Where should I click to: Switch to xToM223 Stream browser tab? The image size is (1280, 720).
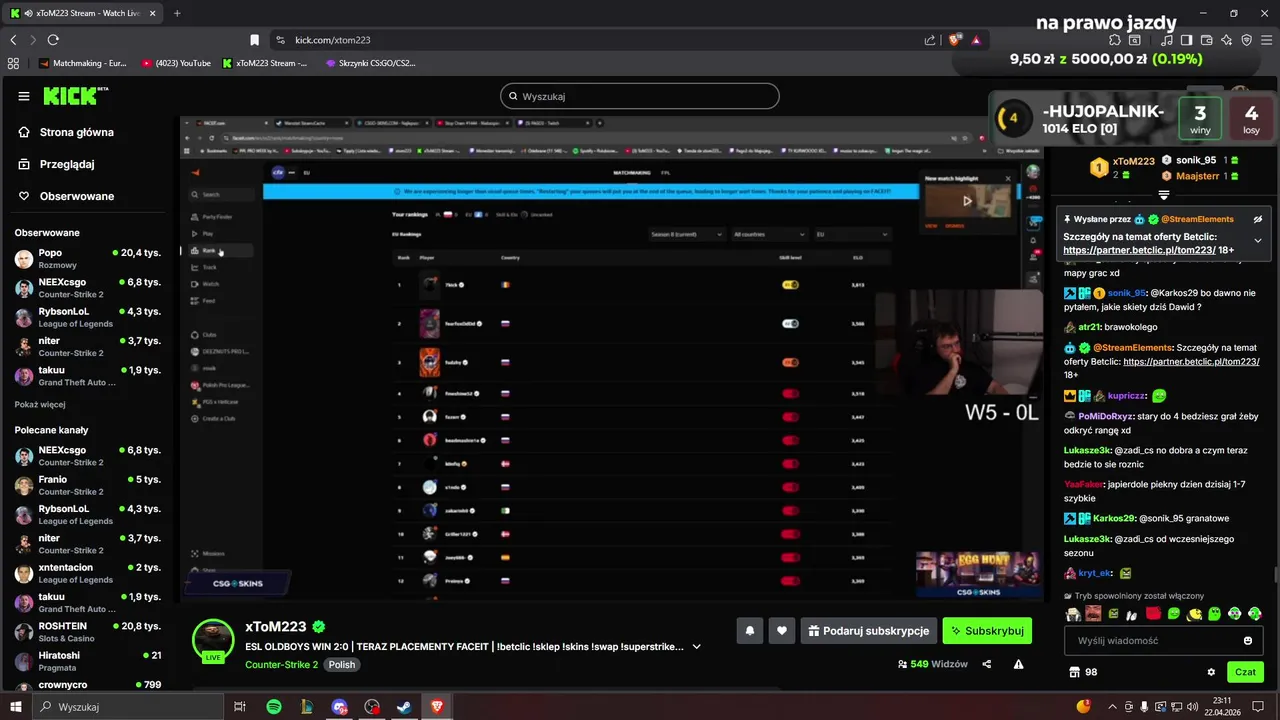pos(84,13)
